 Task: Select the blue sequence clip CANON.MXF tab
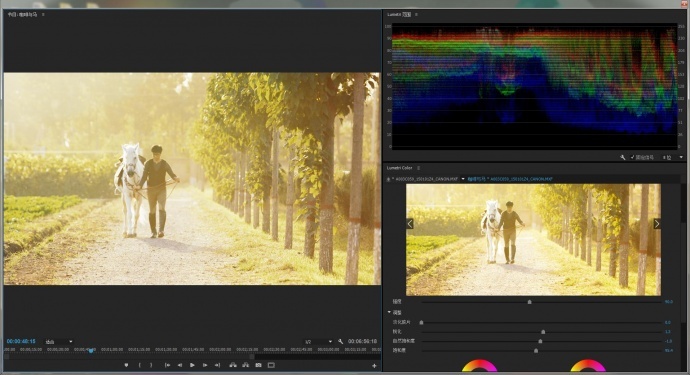point(510,179)
